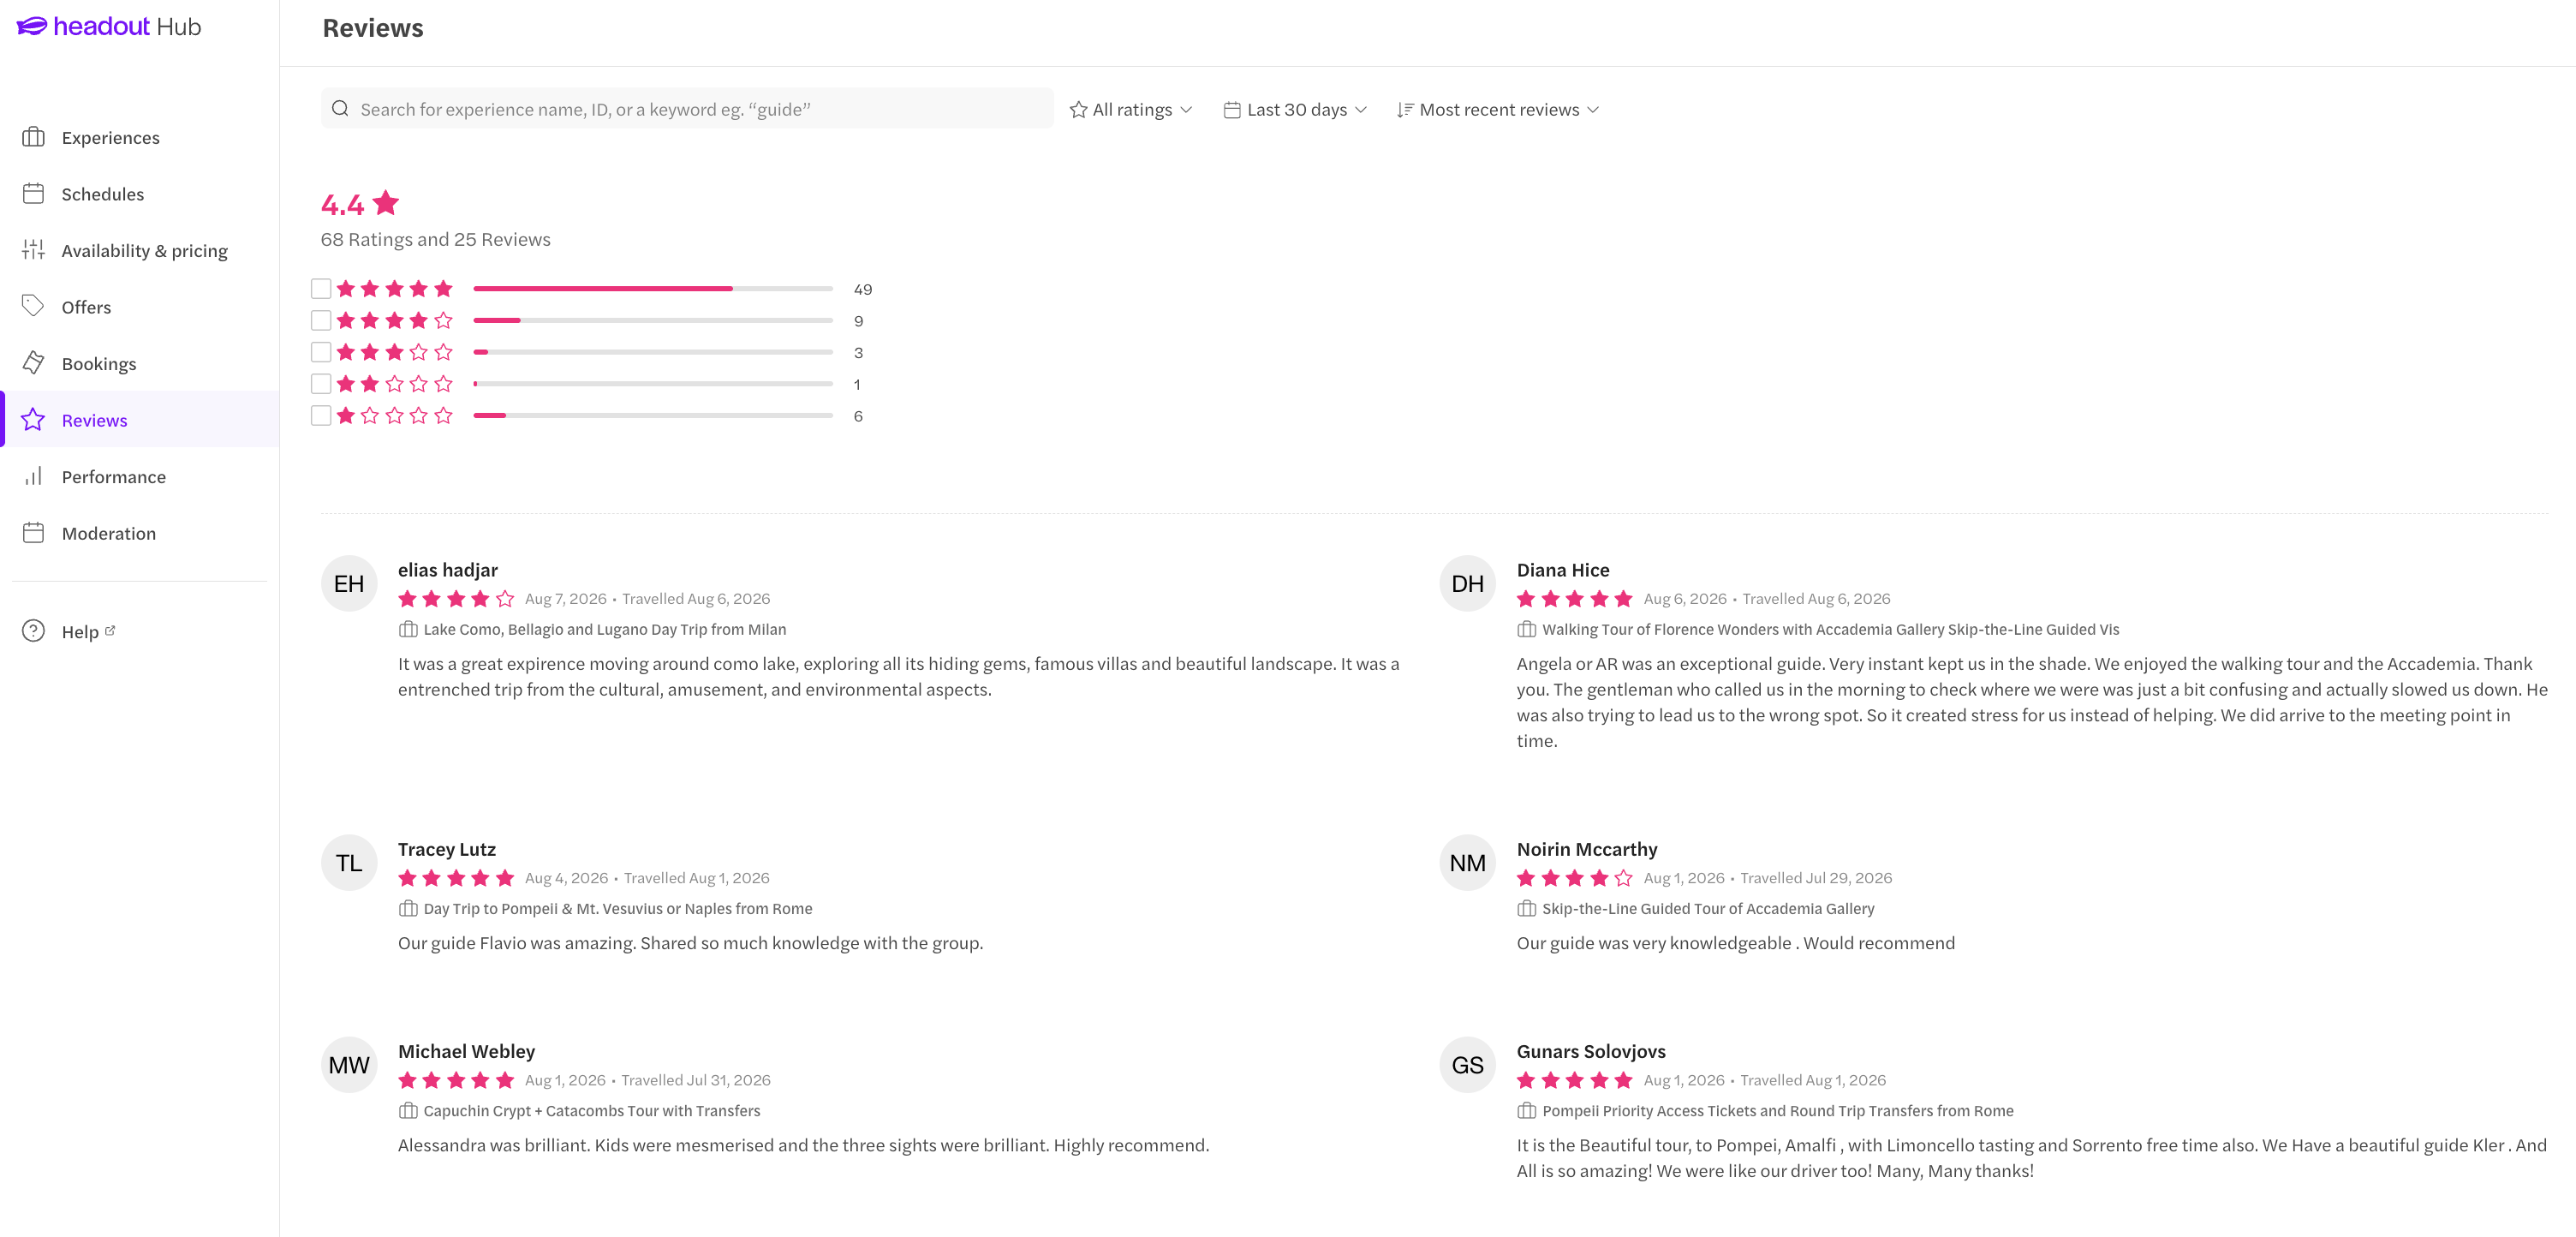Click the Experiences suitcase icon in sidebar
Screen dimensions: 2576x1237
(x=33, y=137)
